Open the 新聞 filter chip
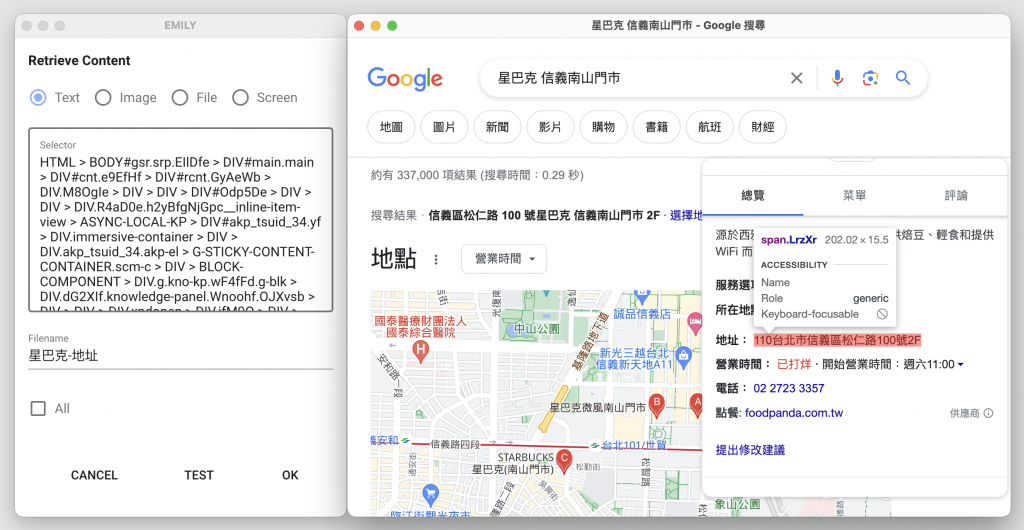The image size is (1024, 530). [x=497, y=127]
